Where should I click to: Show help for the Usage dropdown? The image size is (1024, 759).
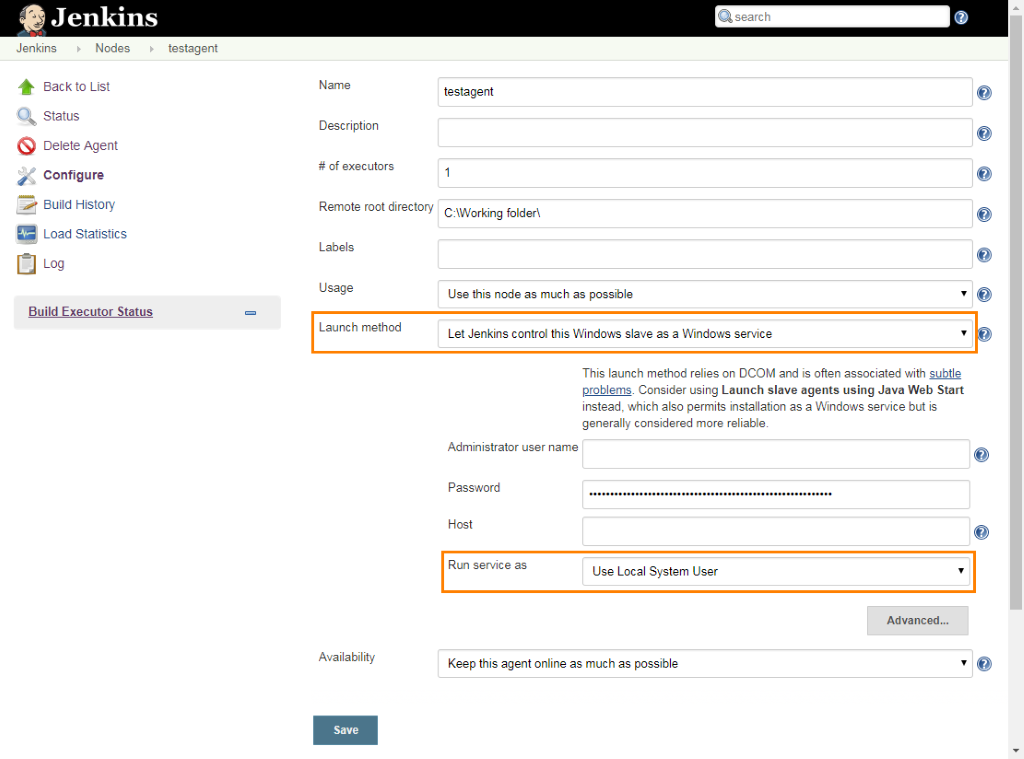point(984,295)
